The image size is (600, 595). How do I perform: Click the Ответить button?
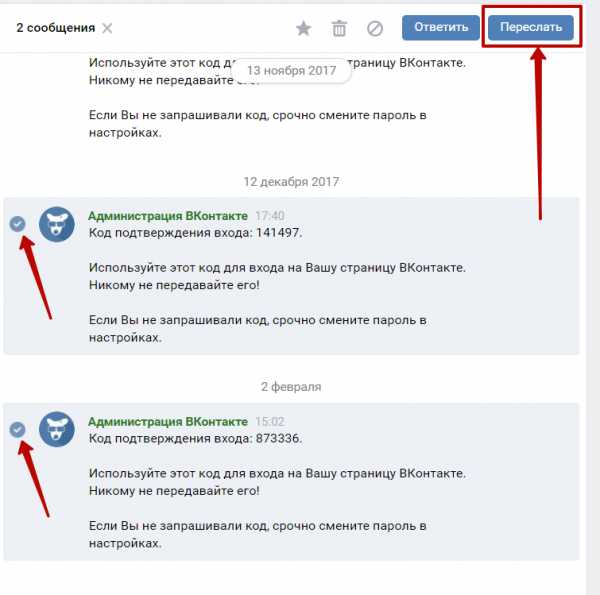pyautogui.click(x=441, y=28)
